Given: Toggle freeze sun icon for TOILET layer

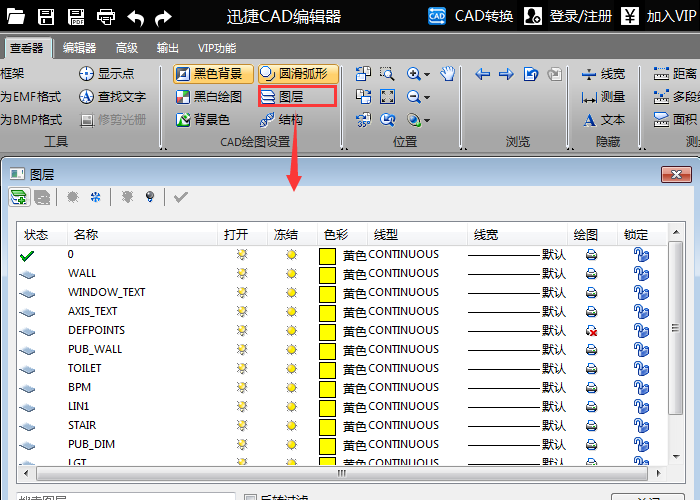Looking at the screenshot, I should pyautogui.click(x=291, y=369).
